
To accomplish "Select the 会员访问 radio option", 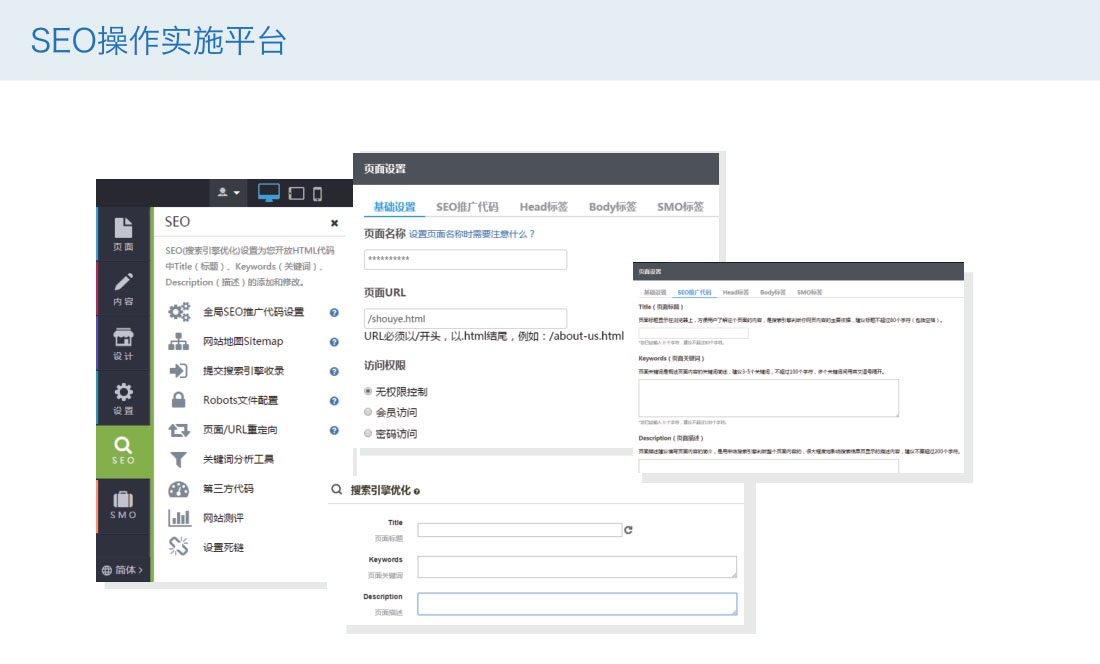I will pos(369,412).
